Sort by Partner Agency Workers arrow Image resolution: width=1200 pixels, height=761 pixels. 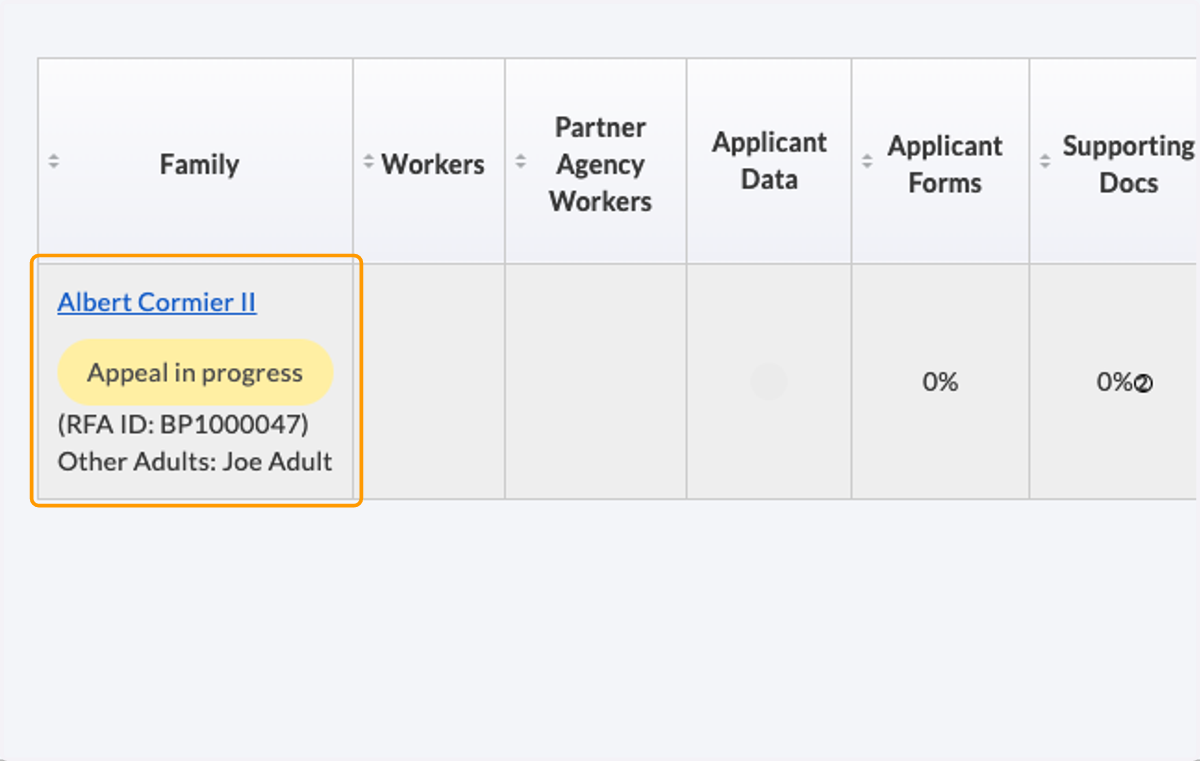520,161
